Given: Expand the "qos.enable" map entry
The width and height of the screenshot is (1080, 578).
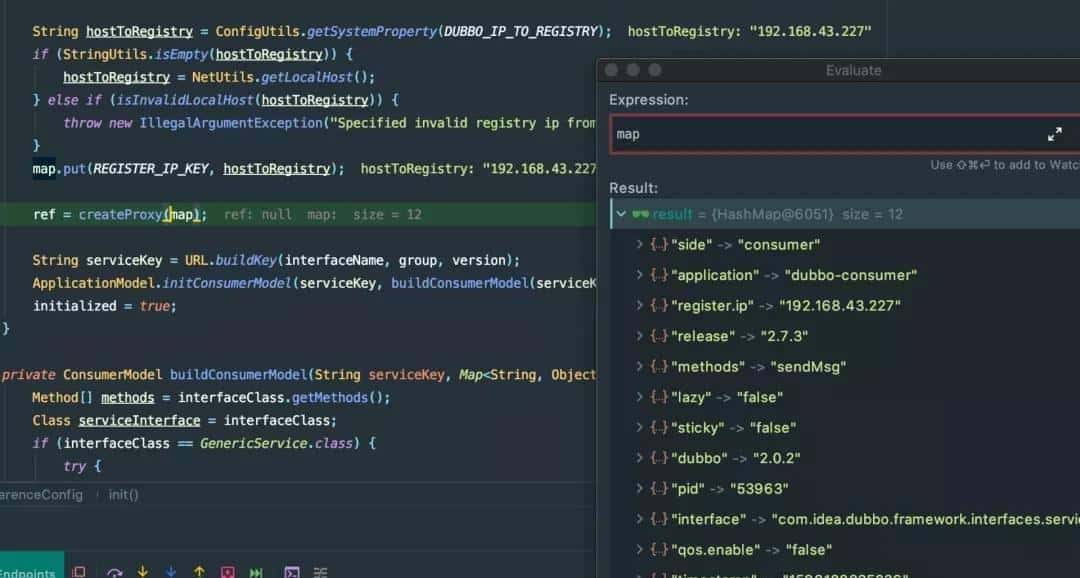Looking at the screenshot, I should pos(640,550).
